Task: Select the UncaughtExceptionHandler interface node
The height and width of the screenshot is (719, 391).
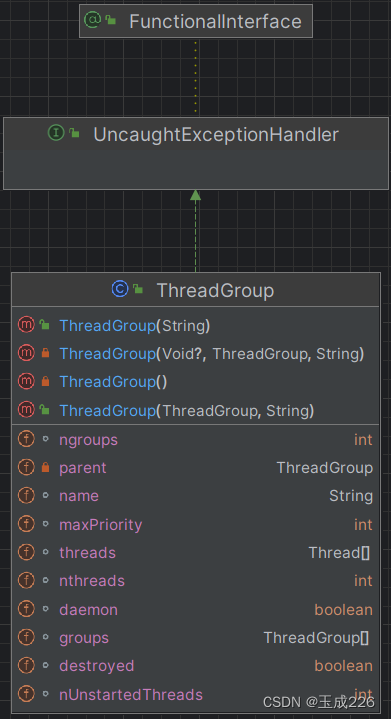Action: [196, 153]
